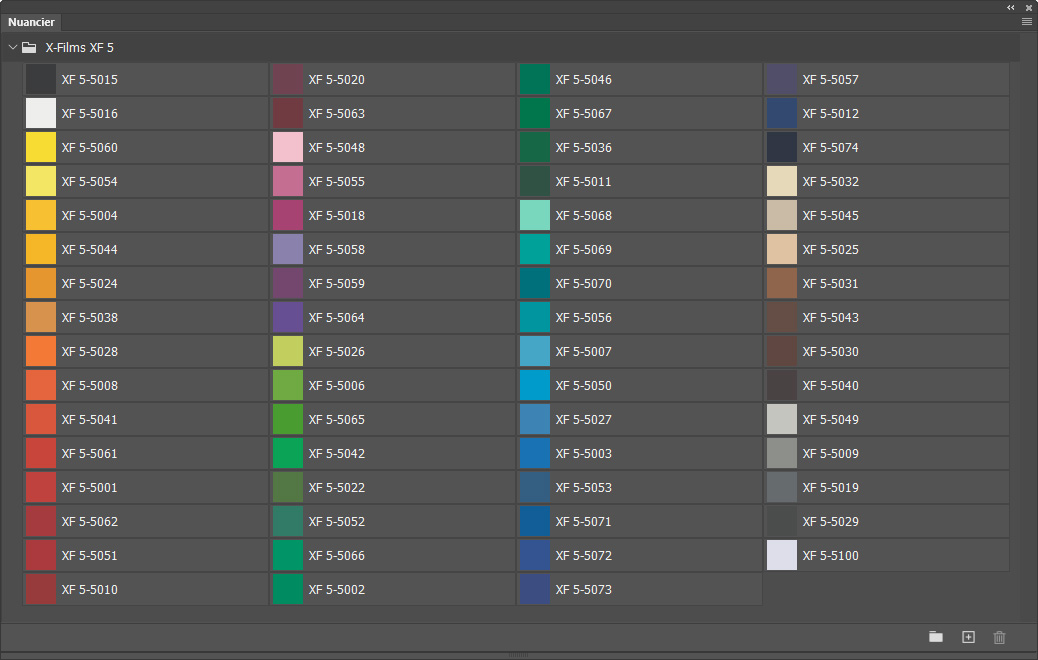Viewport: 1038px width, 660px height.
Task: Select the XF 5-5073 entry
Action: 639,589
